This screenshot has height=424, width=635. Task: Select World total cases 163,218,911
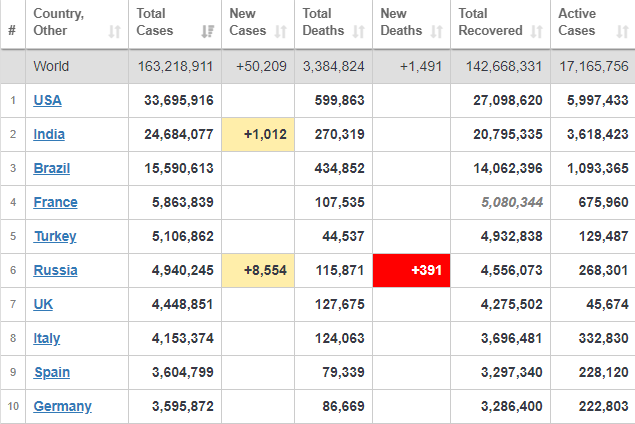point(175,66)
